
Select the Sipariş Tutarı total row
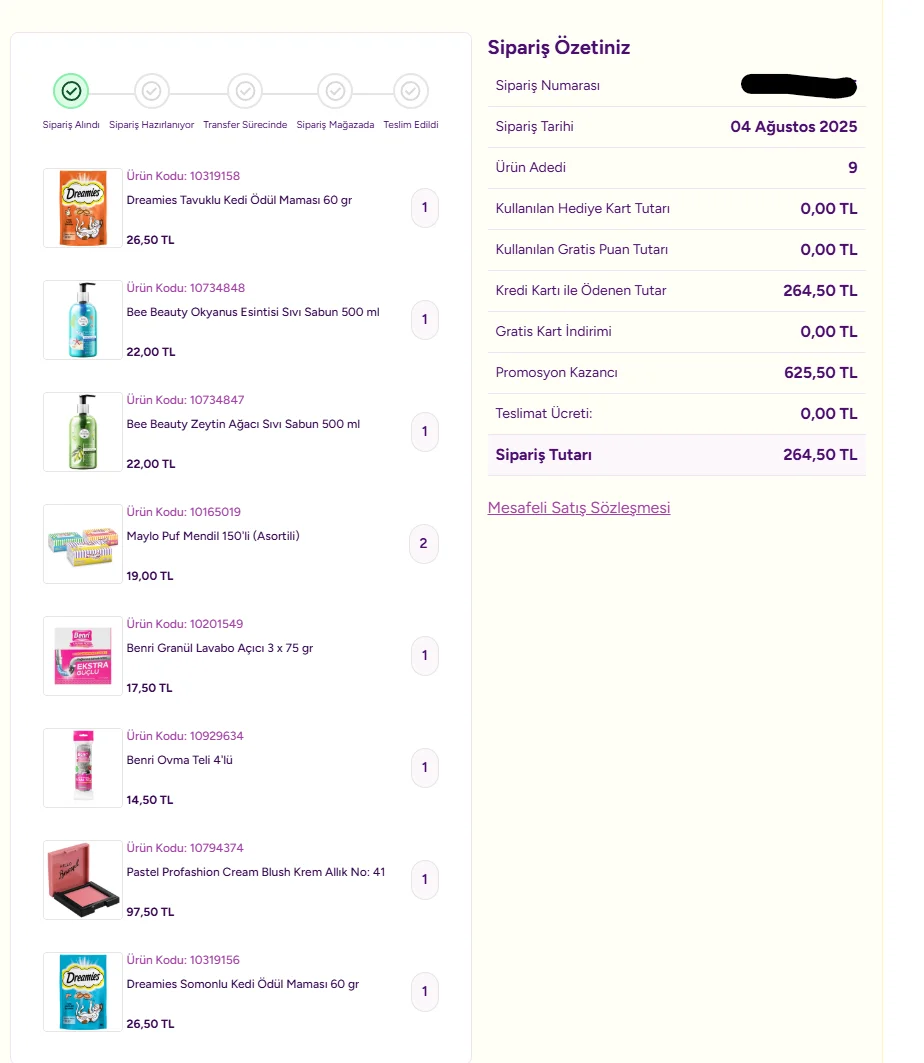click(x=676, y=455)
